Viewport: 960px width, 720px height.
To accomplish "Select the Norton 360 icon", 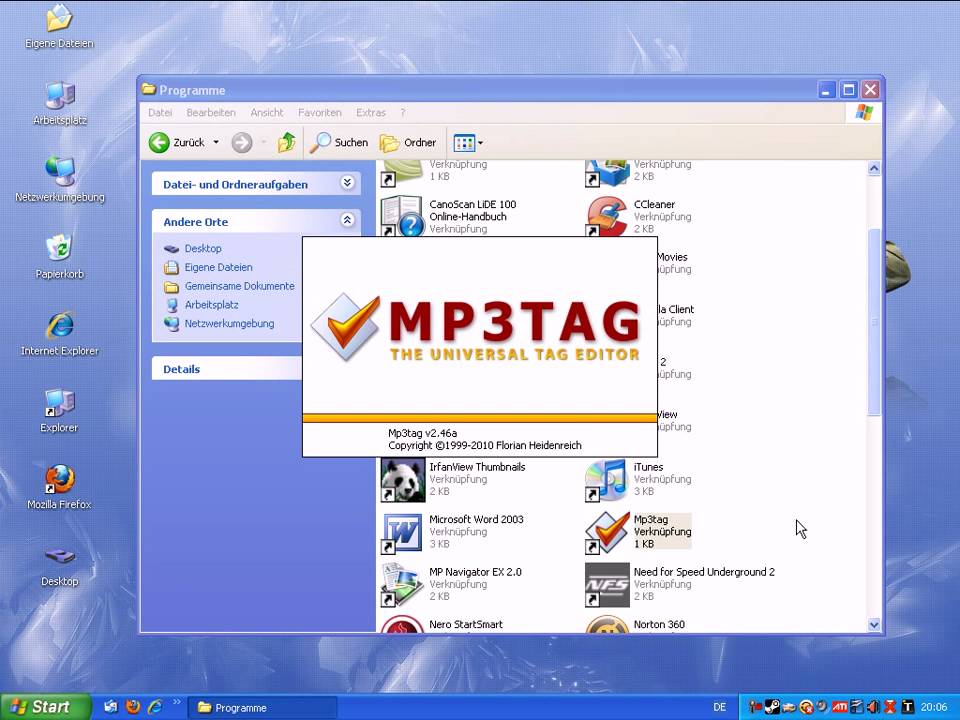I will [x=607, y=624].
